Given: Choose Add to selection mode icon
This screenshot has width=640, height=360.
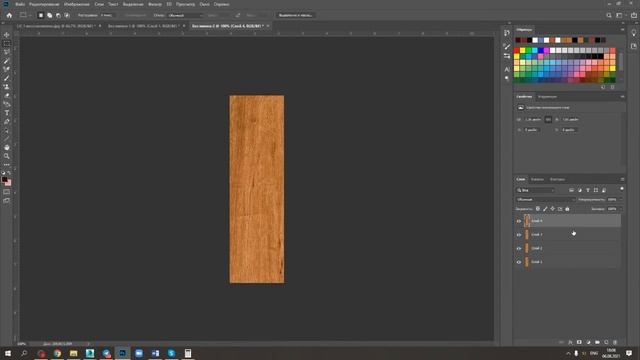Looking at the screenshot, I should (49, 15).
